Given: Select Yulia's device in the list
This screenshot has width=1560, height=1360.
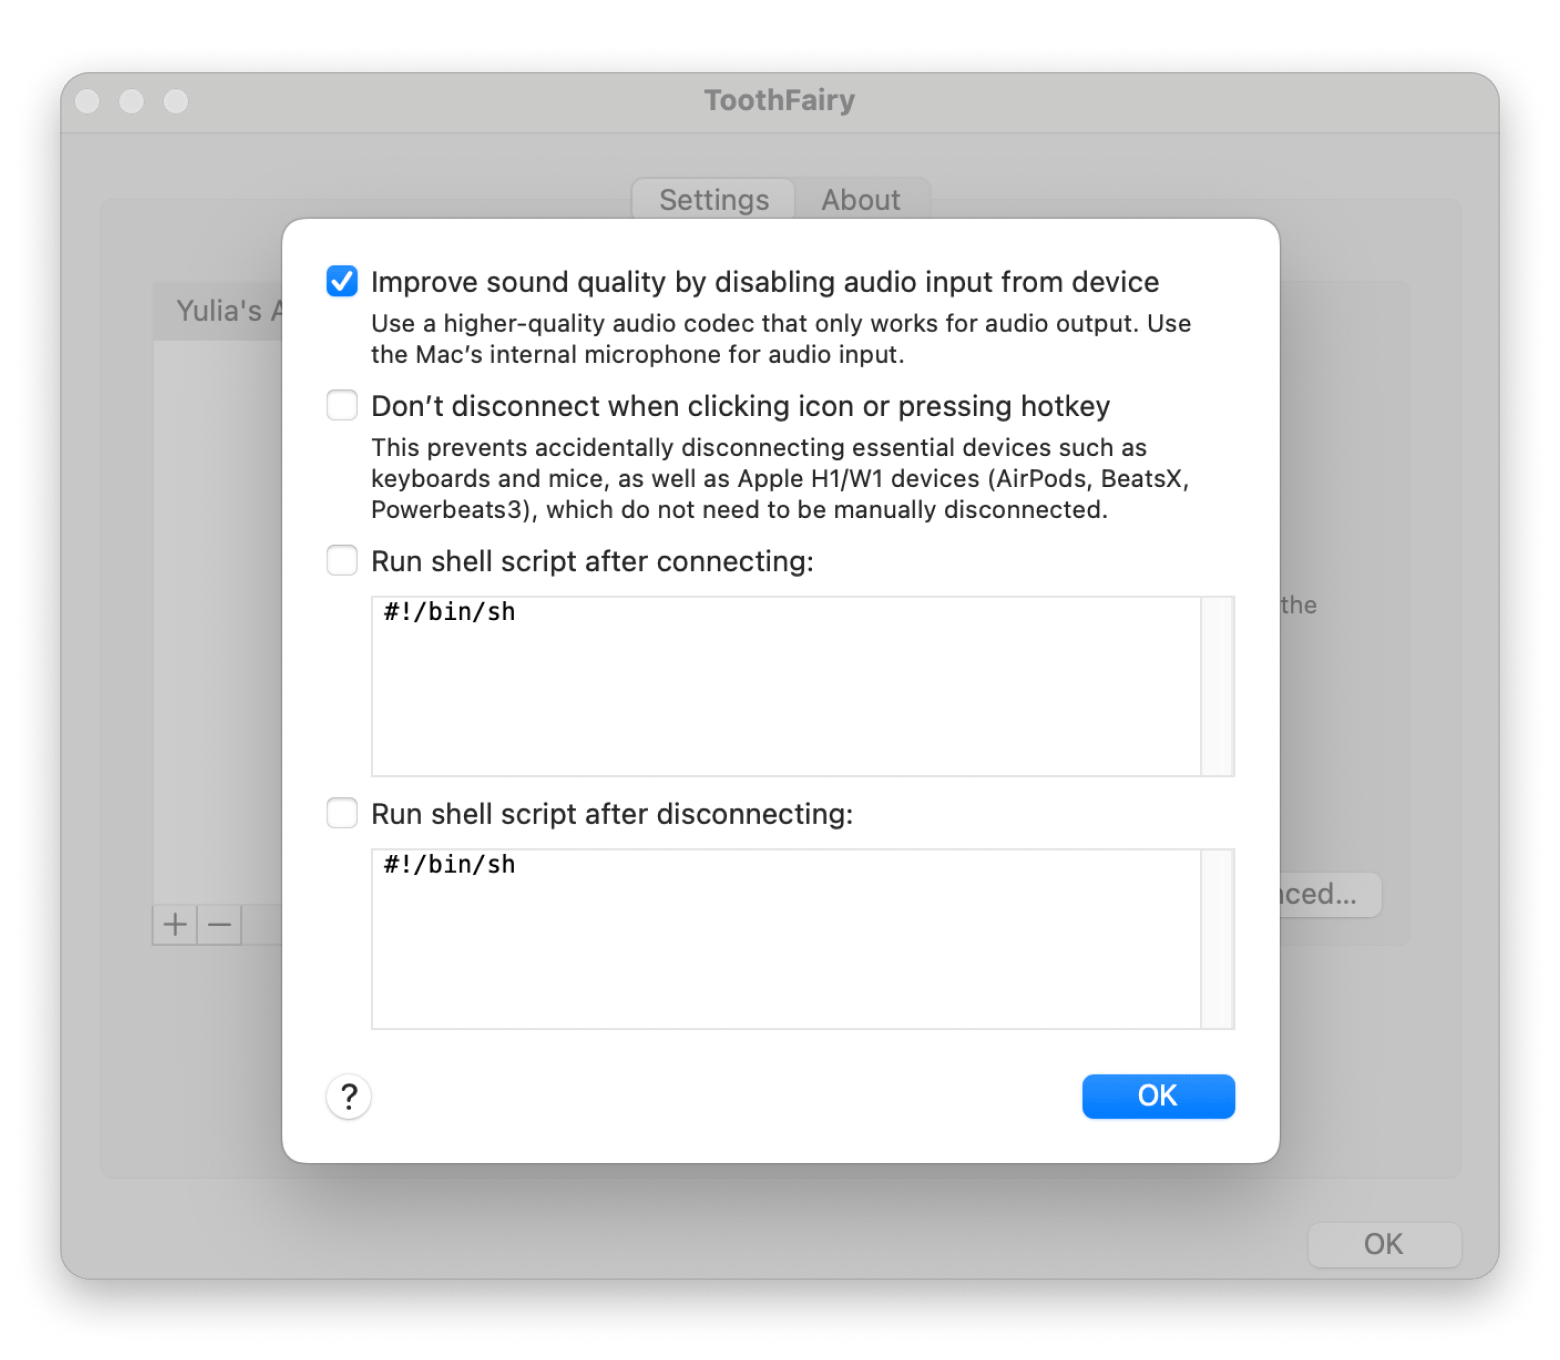Looking at the screenshot, I should click(x=220, y=311).
